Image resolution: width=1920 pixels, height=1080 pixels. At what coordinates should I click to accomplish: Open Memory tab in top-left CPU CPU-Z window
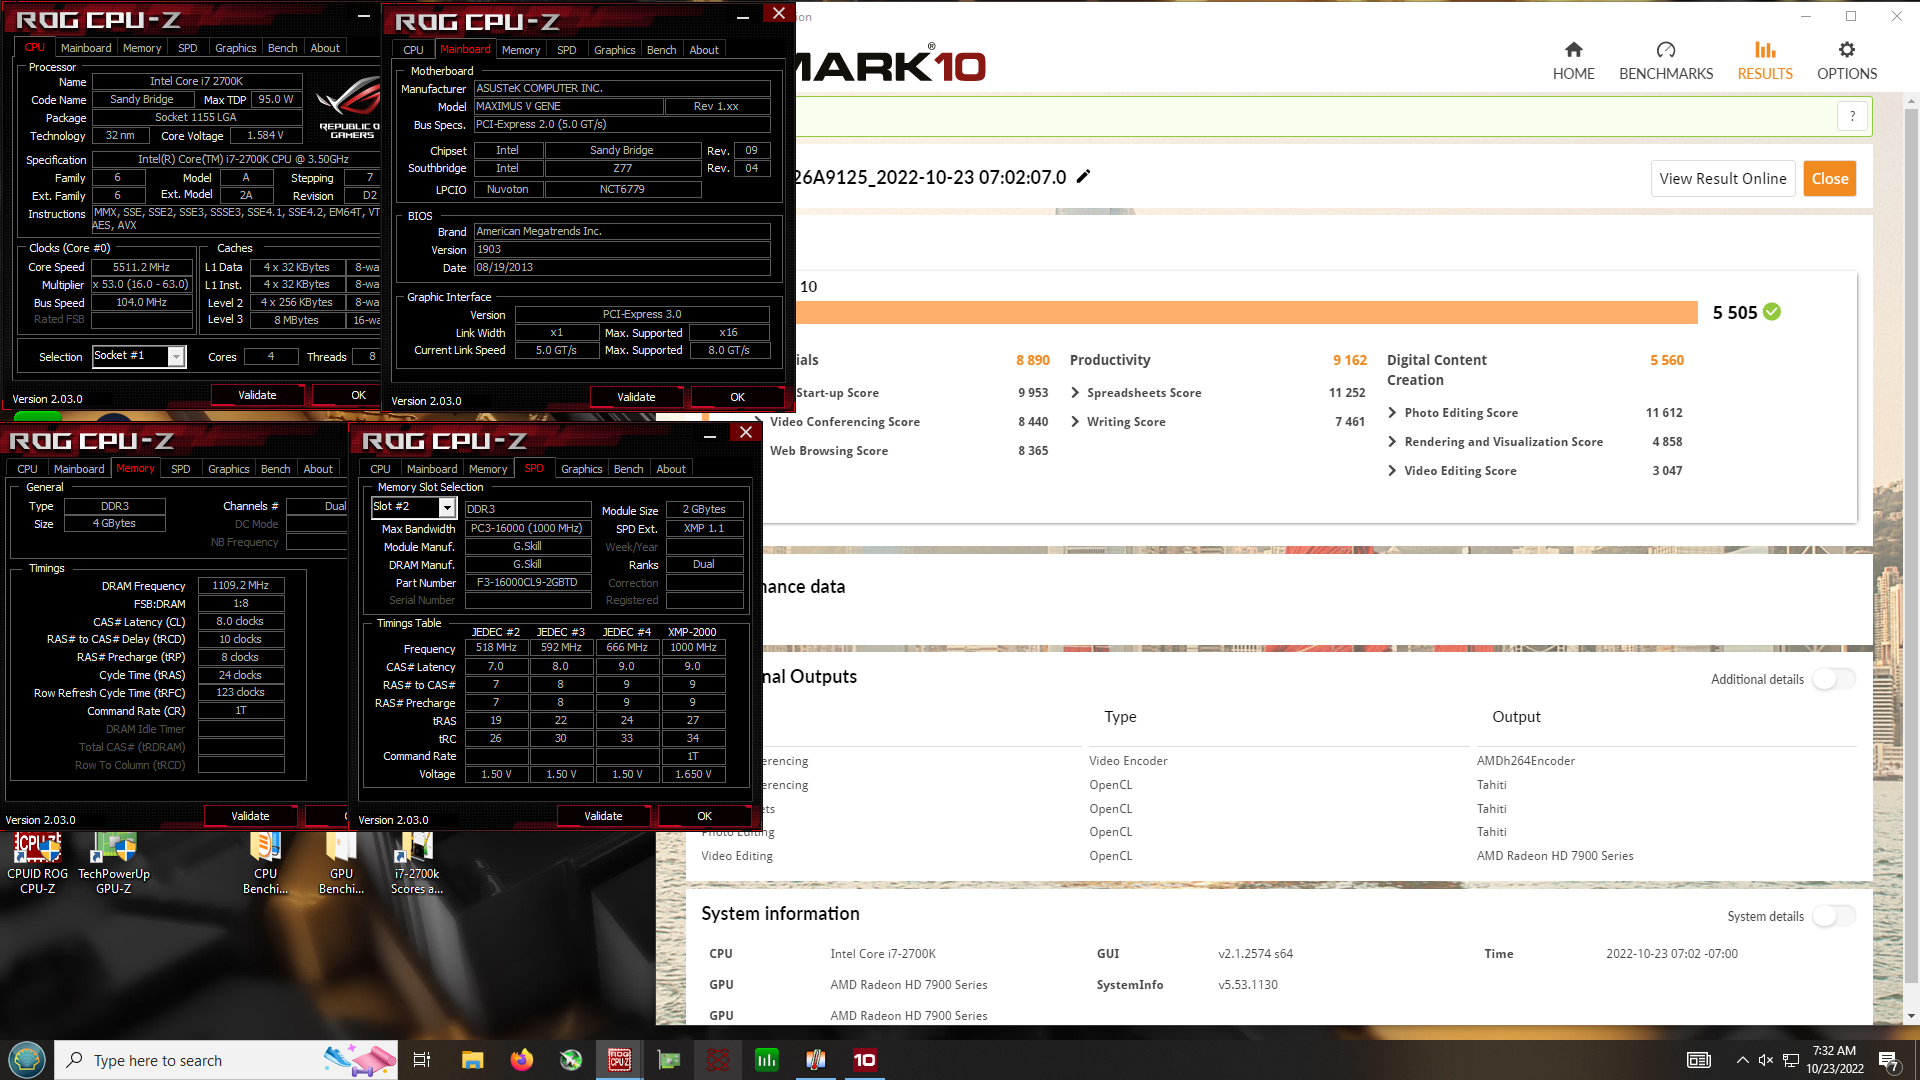click(142, 48)
